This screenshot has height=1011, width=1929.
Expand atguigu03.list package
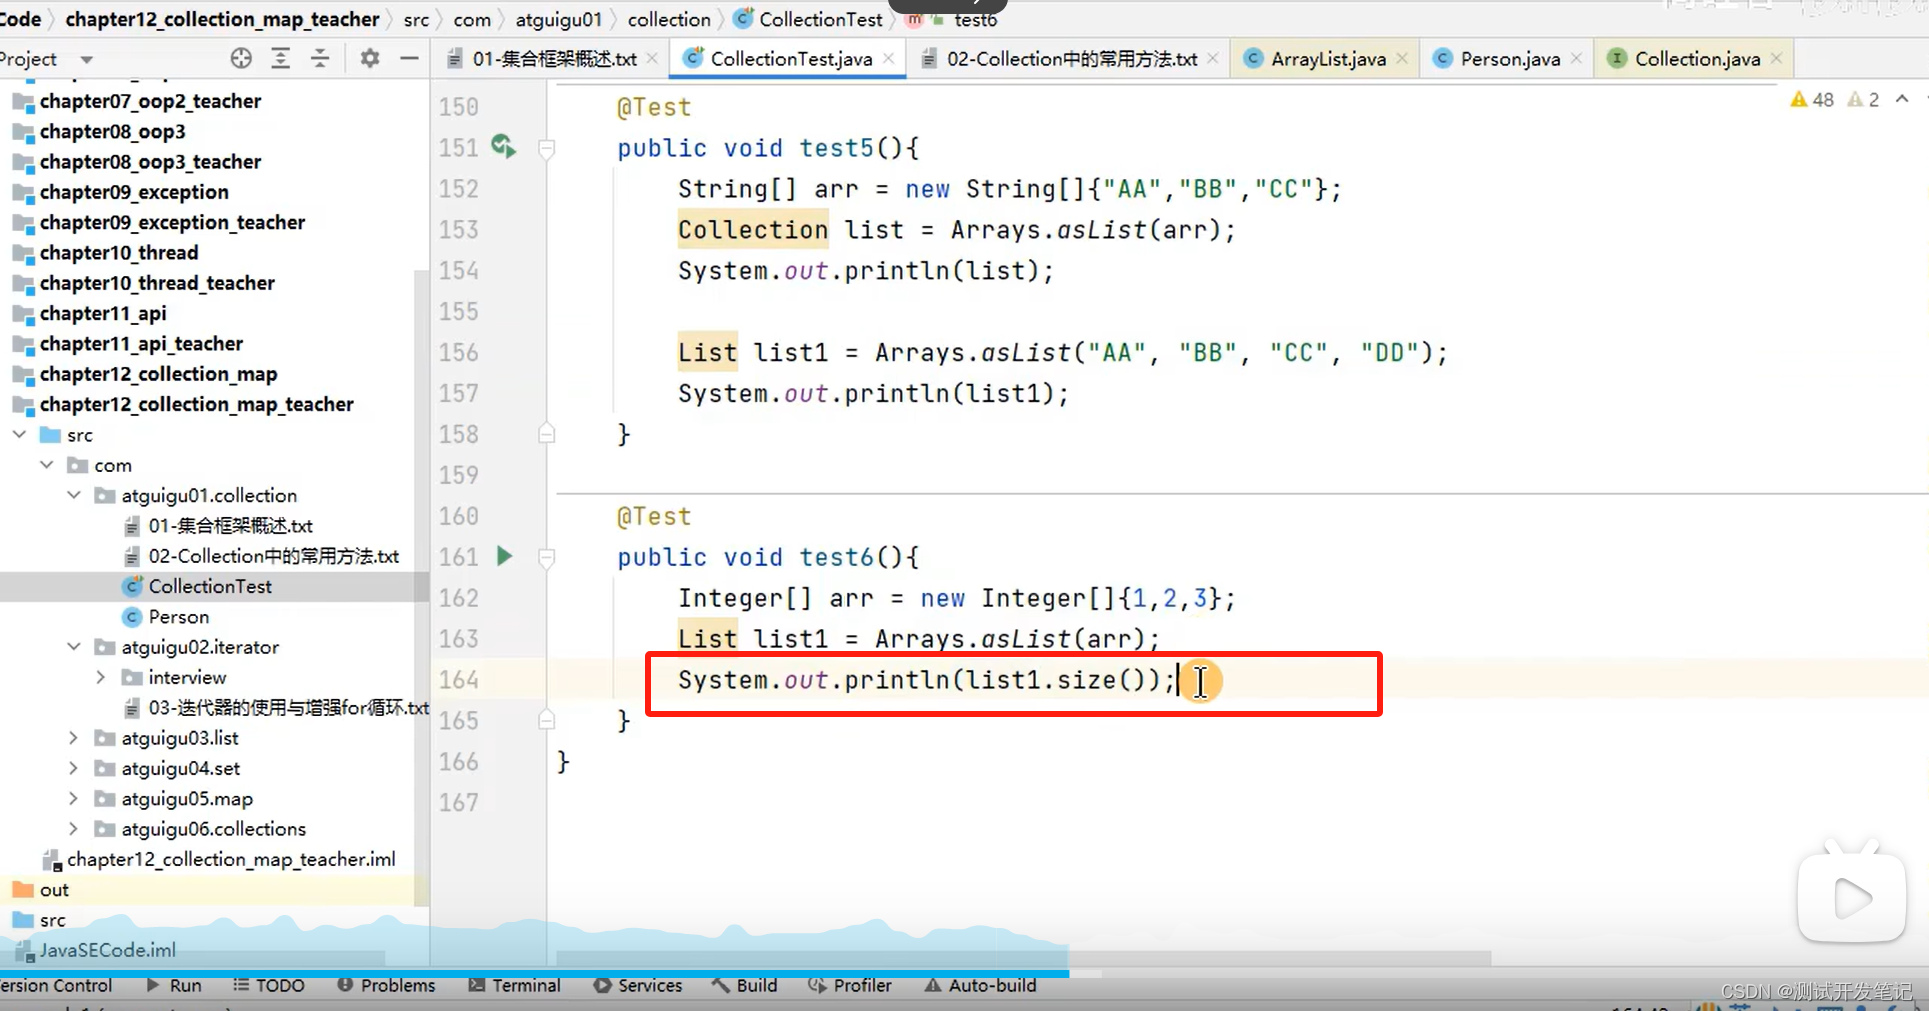pos(74,738)
